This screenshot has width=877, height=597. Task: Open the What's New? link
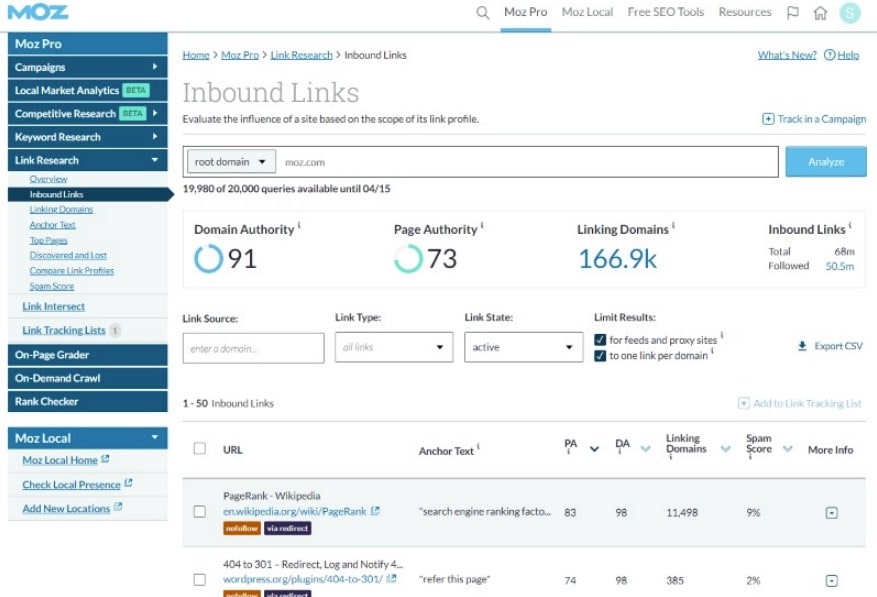[787, 55]
